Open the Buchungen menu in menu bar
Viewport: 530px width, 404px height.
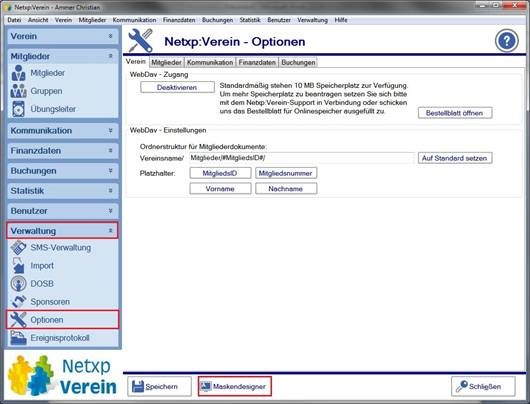pyautogui.click(x=217, y=20)
